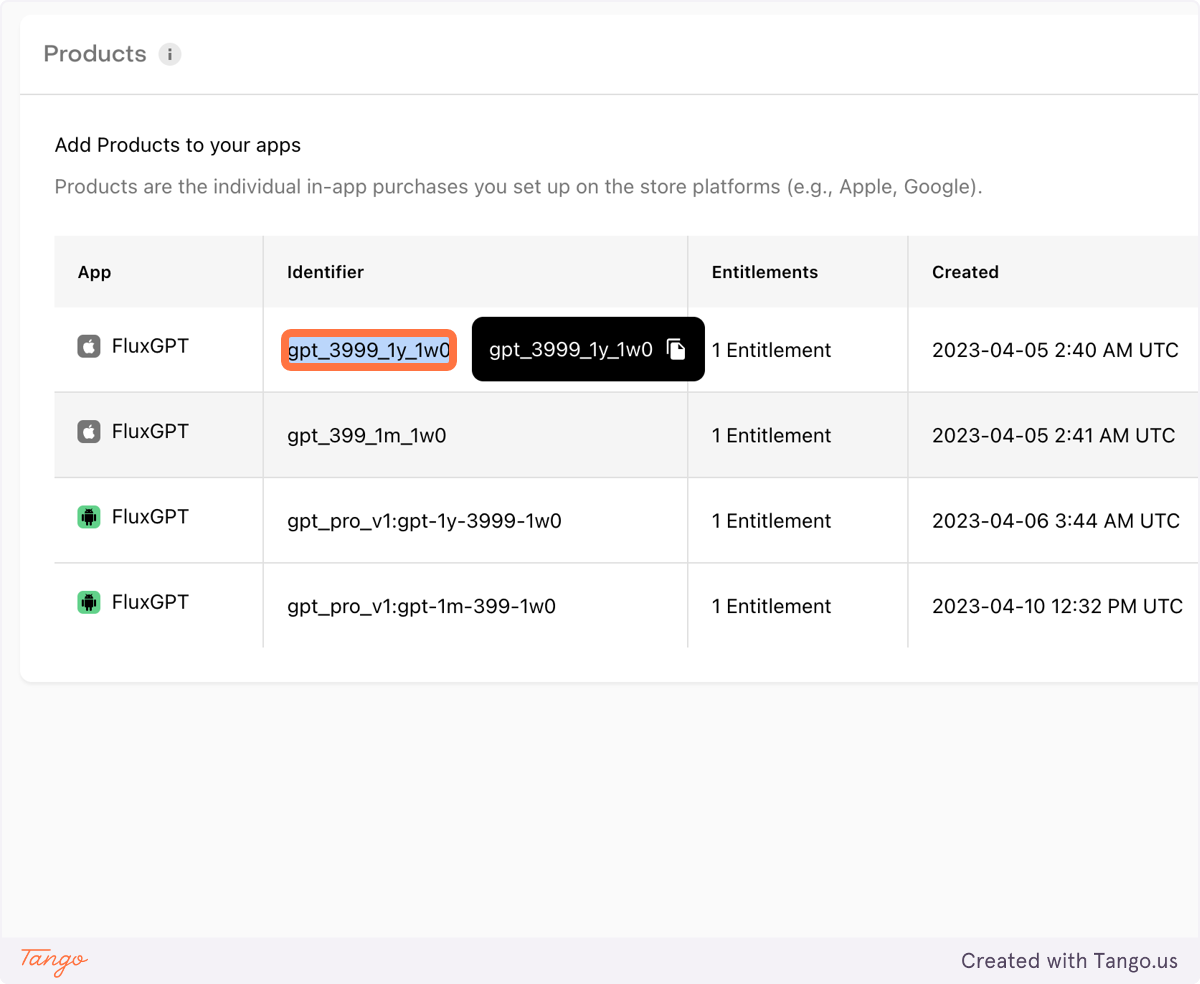This screenshot has height=984, width=1200.
Task: Sort by the Identifier column header
Action: pyautogui.click(x=325, y=272)
